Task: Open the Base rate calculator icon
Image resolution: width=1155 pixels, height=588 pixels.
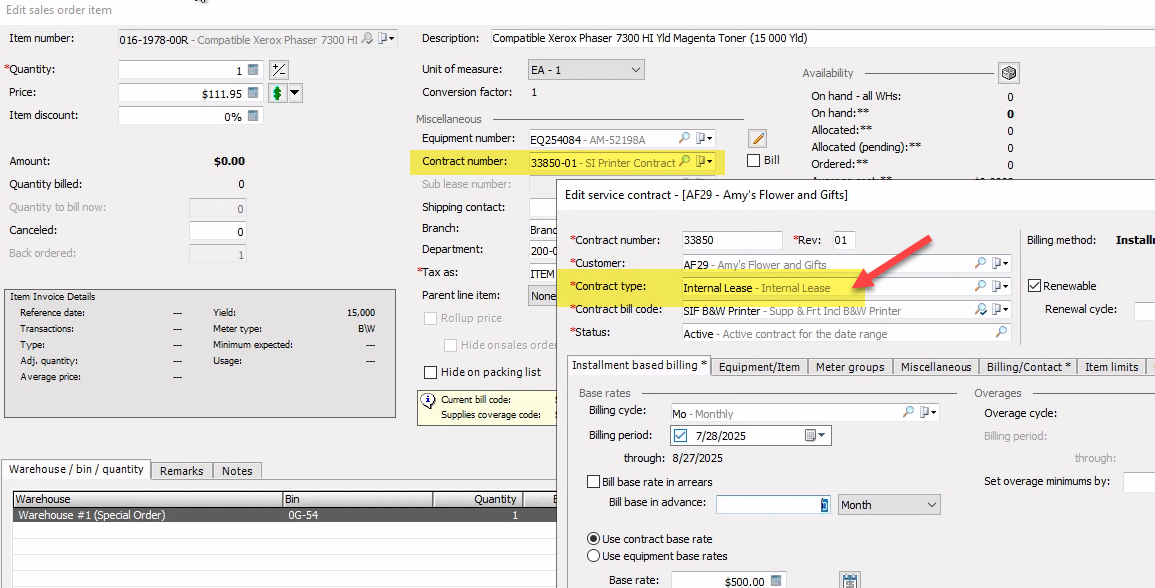Action: pyautogui.click(x=776, y=581)
